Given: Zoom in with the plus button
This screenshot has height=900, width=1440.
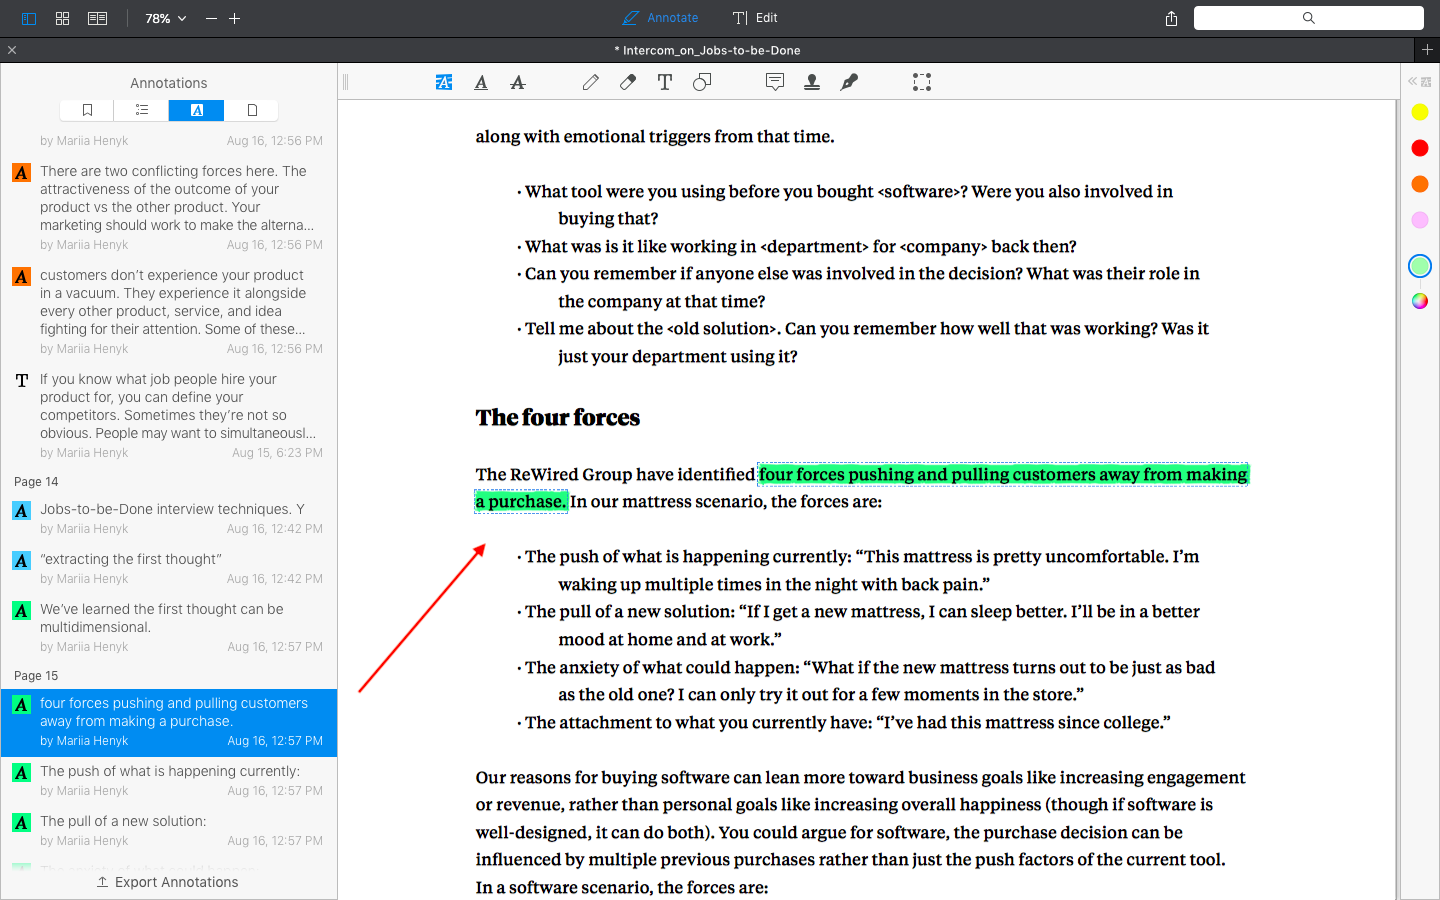Looking at the screenshot, I should tap(235, 18).
